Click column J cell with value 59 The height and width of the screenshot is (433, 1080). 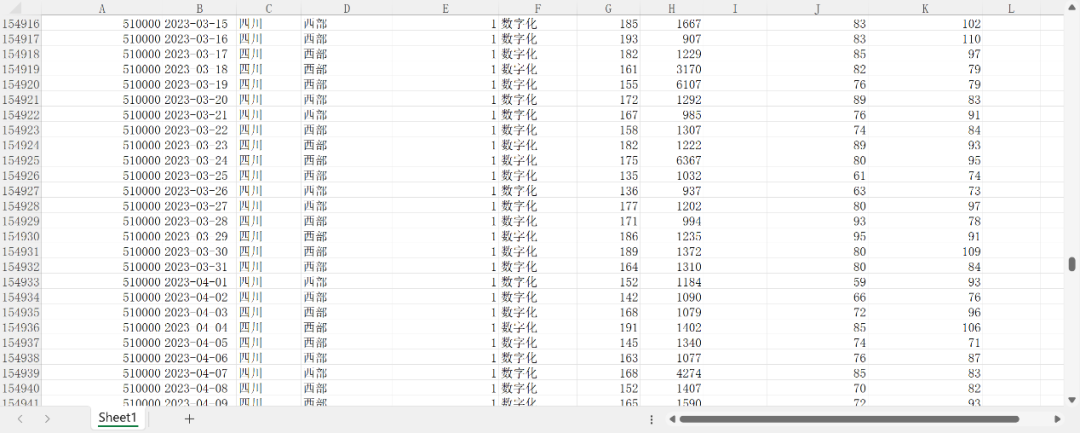tap(818, 282)
